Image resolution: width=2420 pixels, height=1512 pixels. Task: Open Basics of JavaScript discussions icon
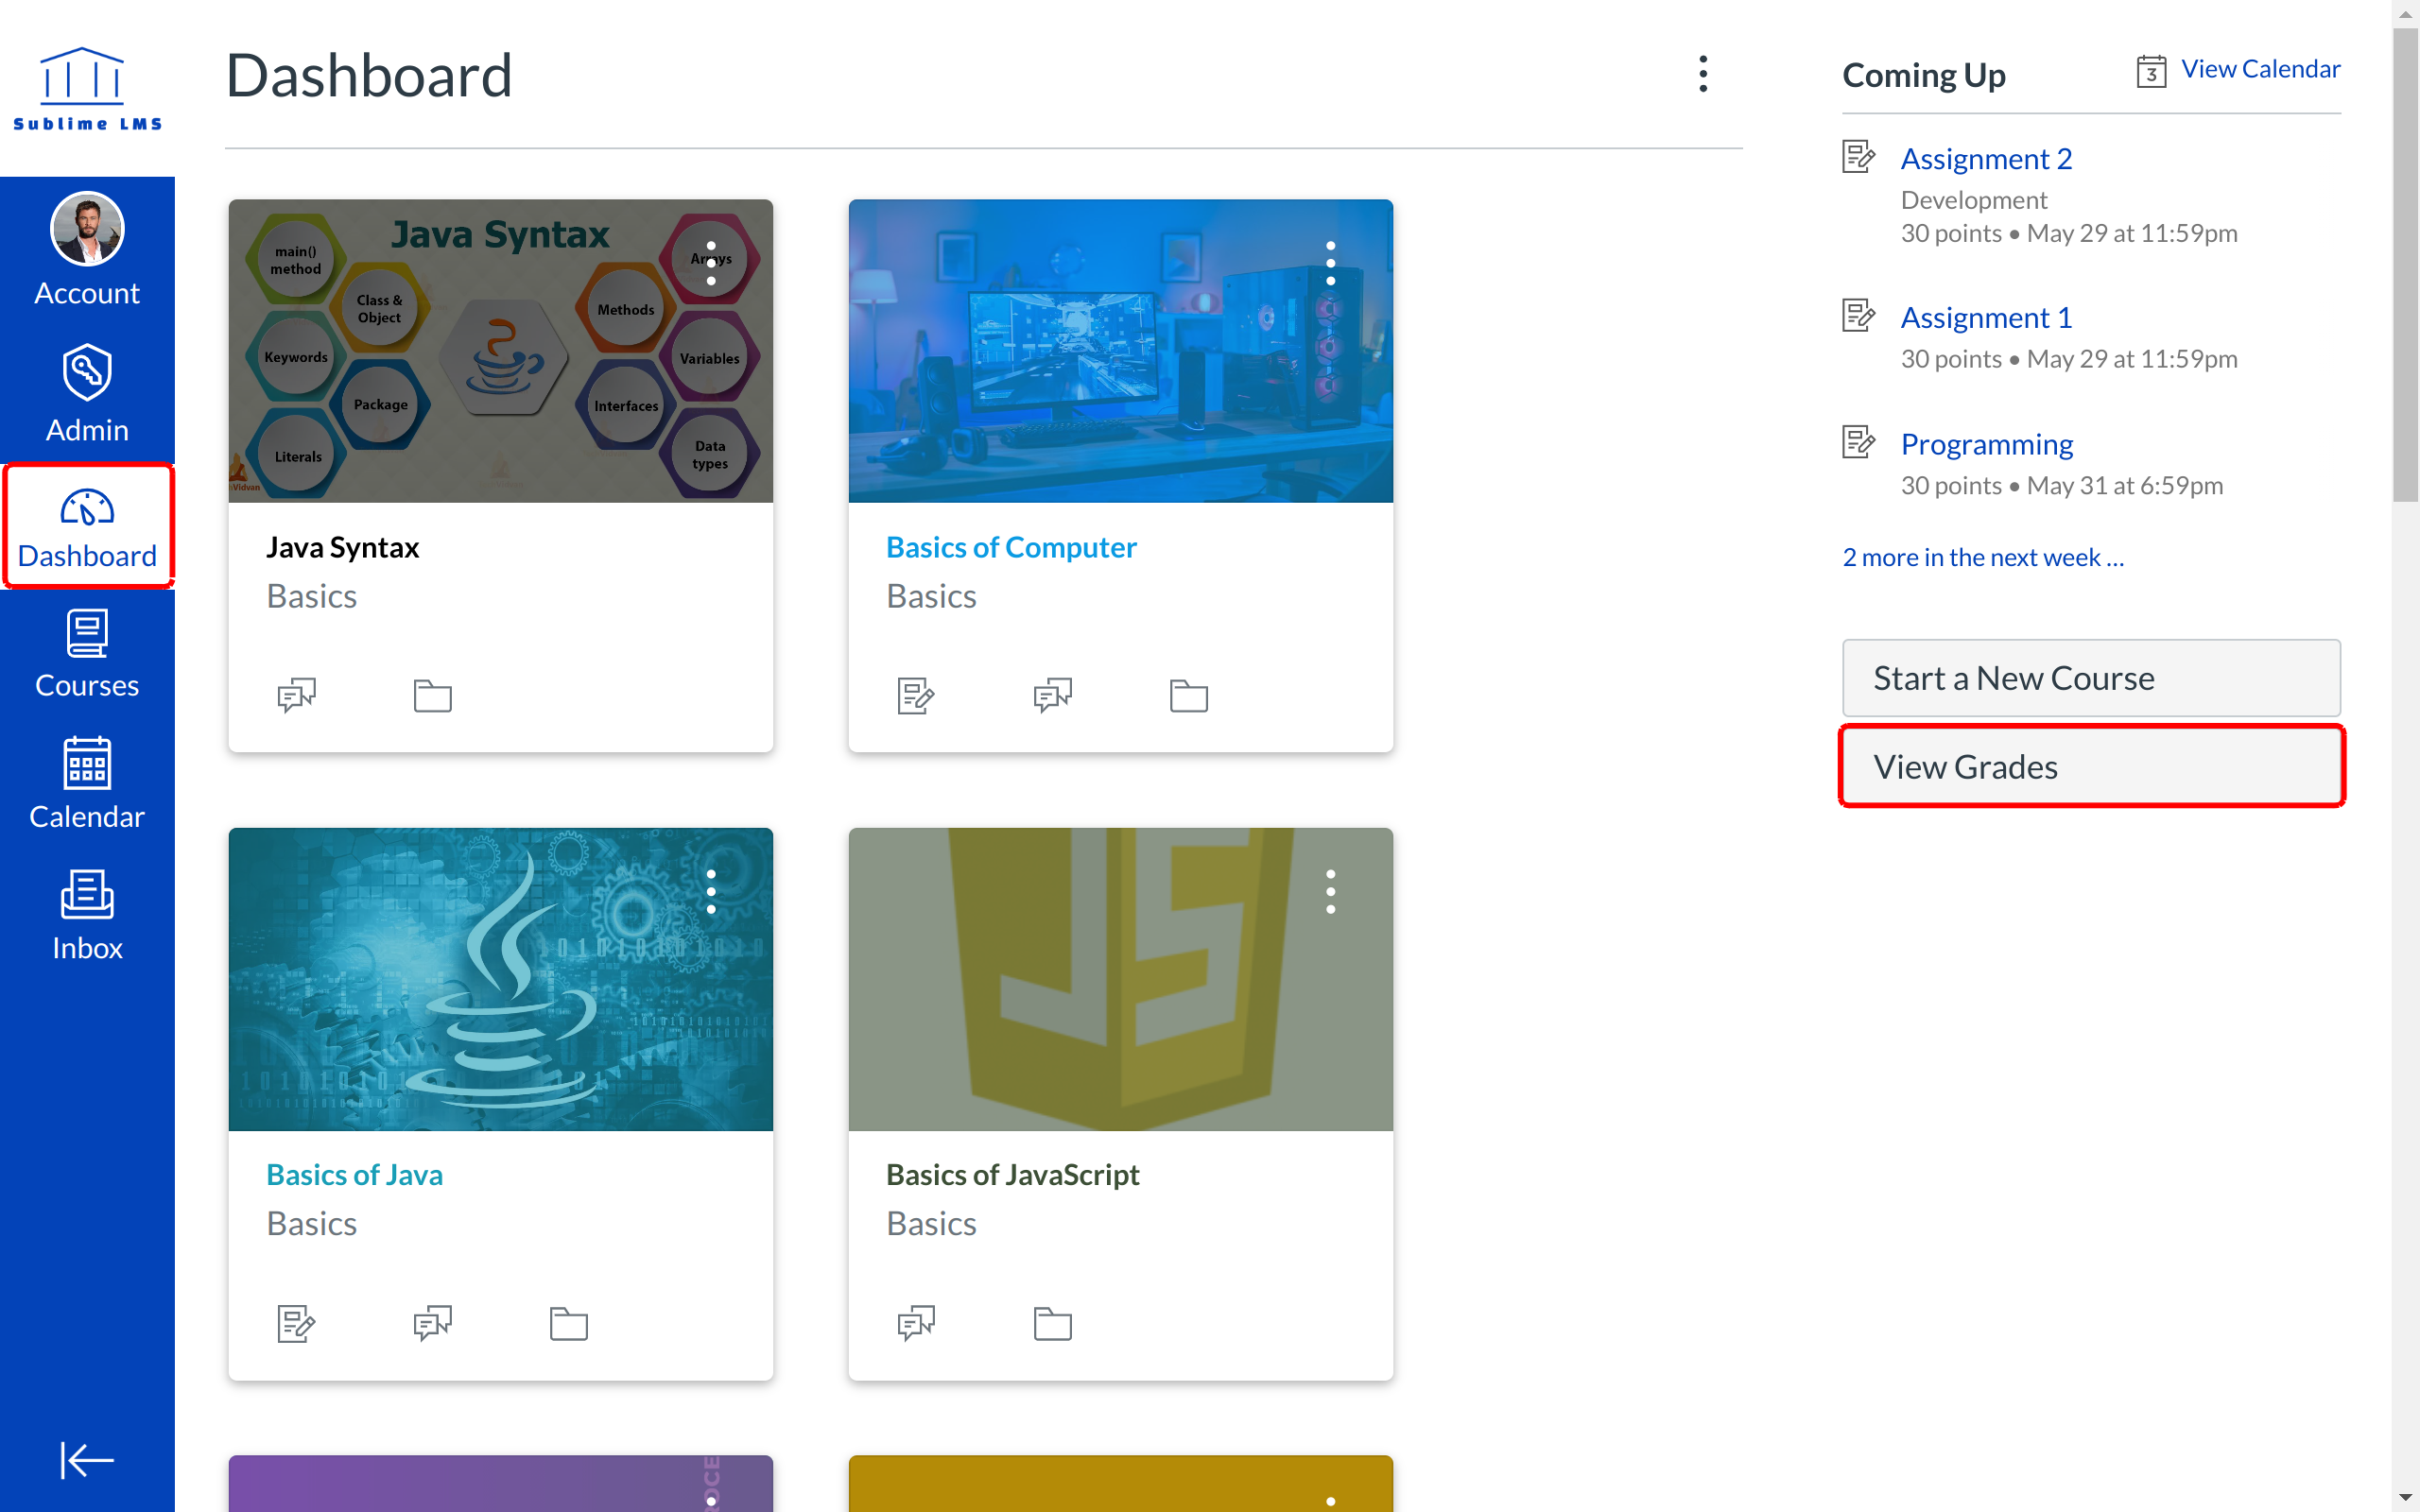pos(915,1324)
